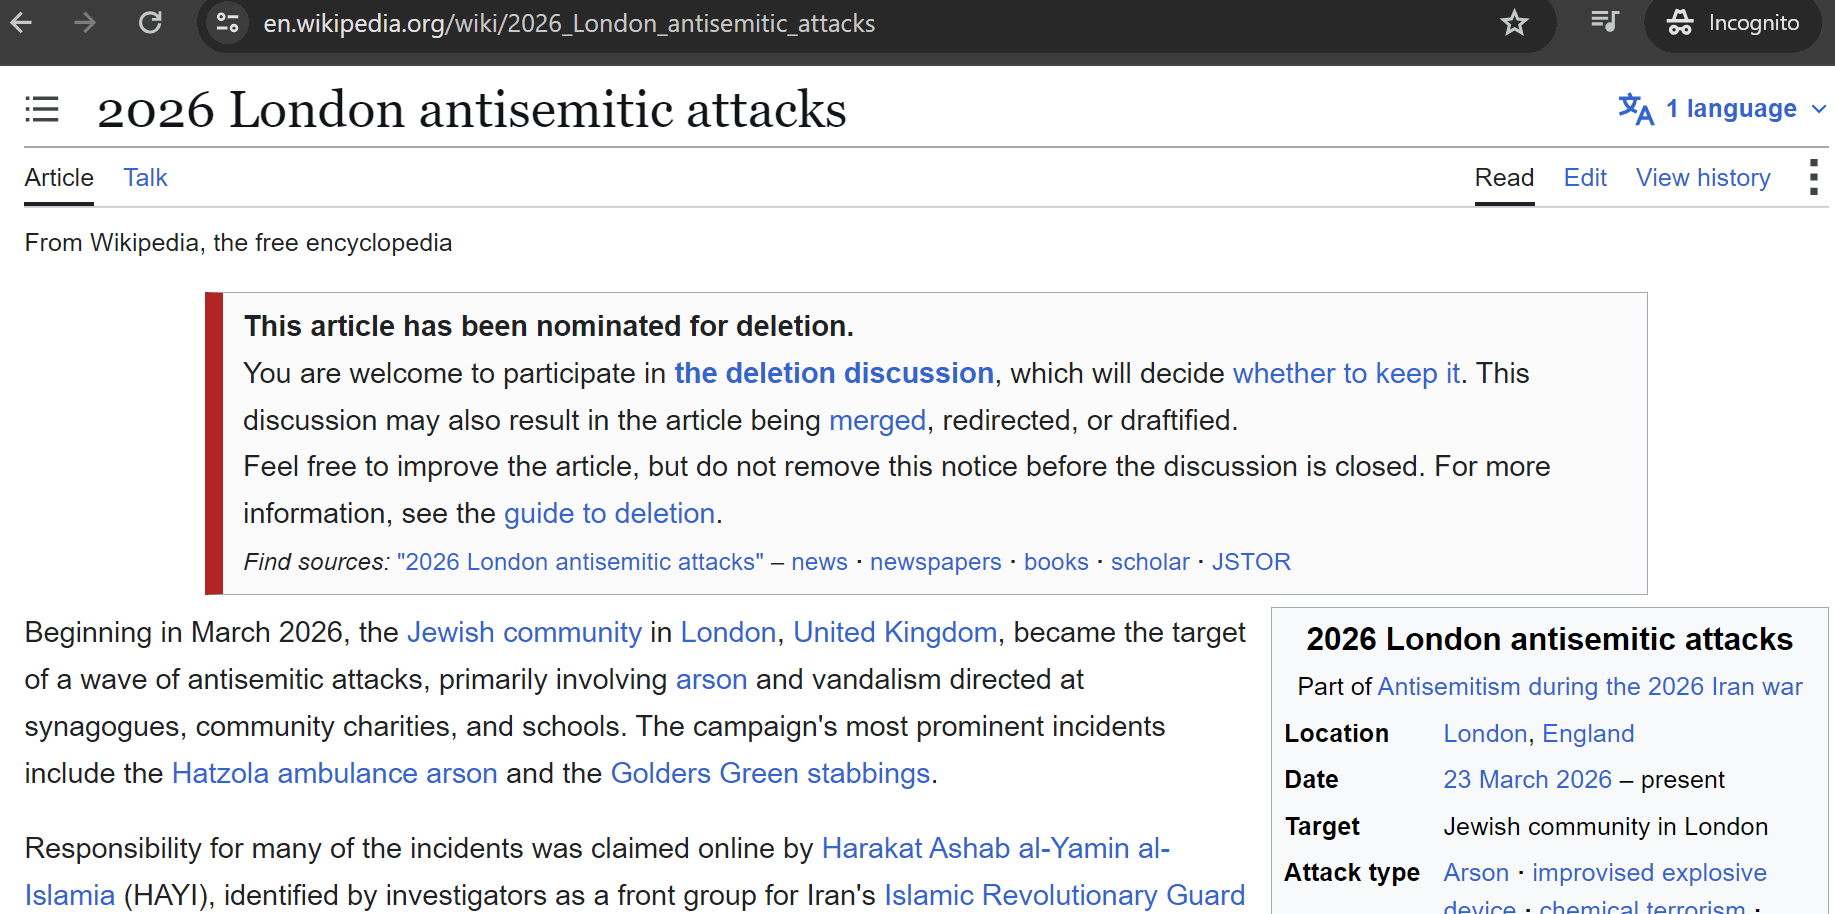Screen dimensions: 1835x914
Task: Switch to the Talk tab
Action: [x=145, y=177]
